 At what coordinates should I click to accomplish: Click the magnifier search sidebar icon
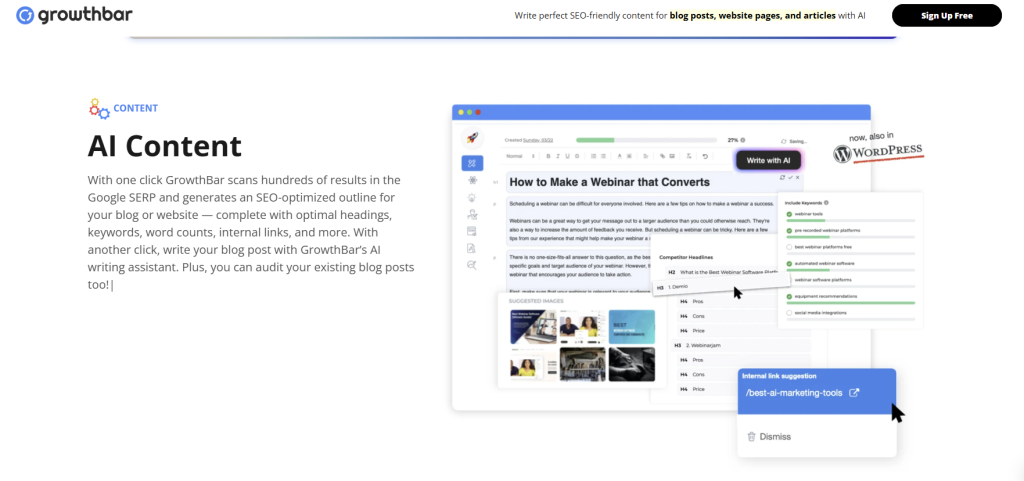click(x=472, y=265)
